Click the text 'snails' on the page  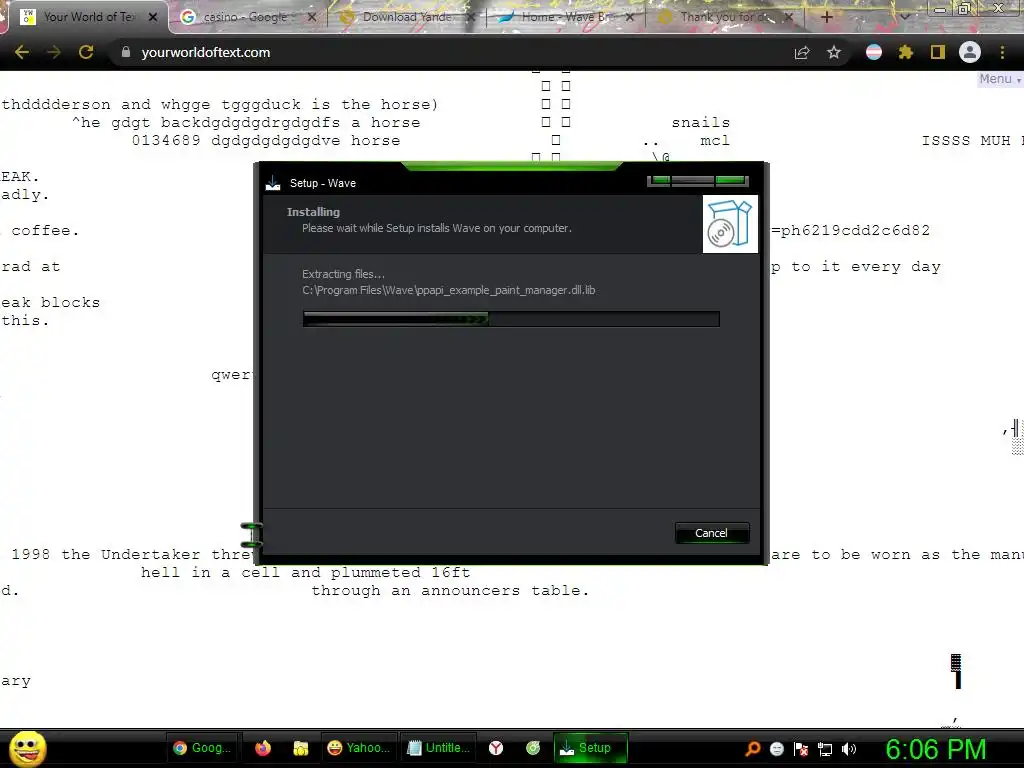[701, 122]
